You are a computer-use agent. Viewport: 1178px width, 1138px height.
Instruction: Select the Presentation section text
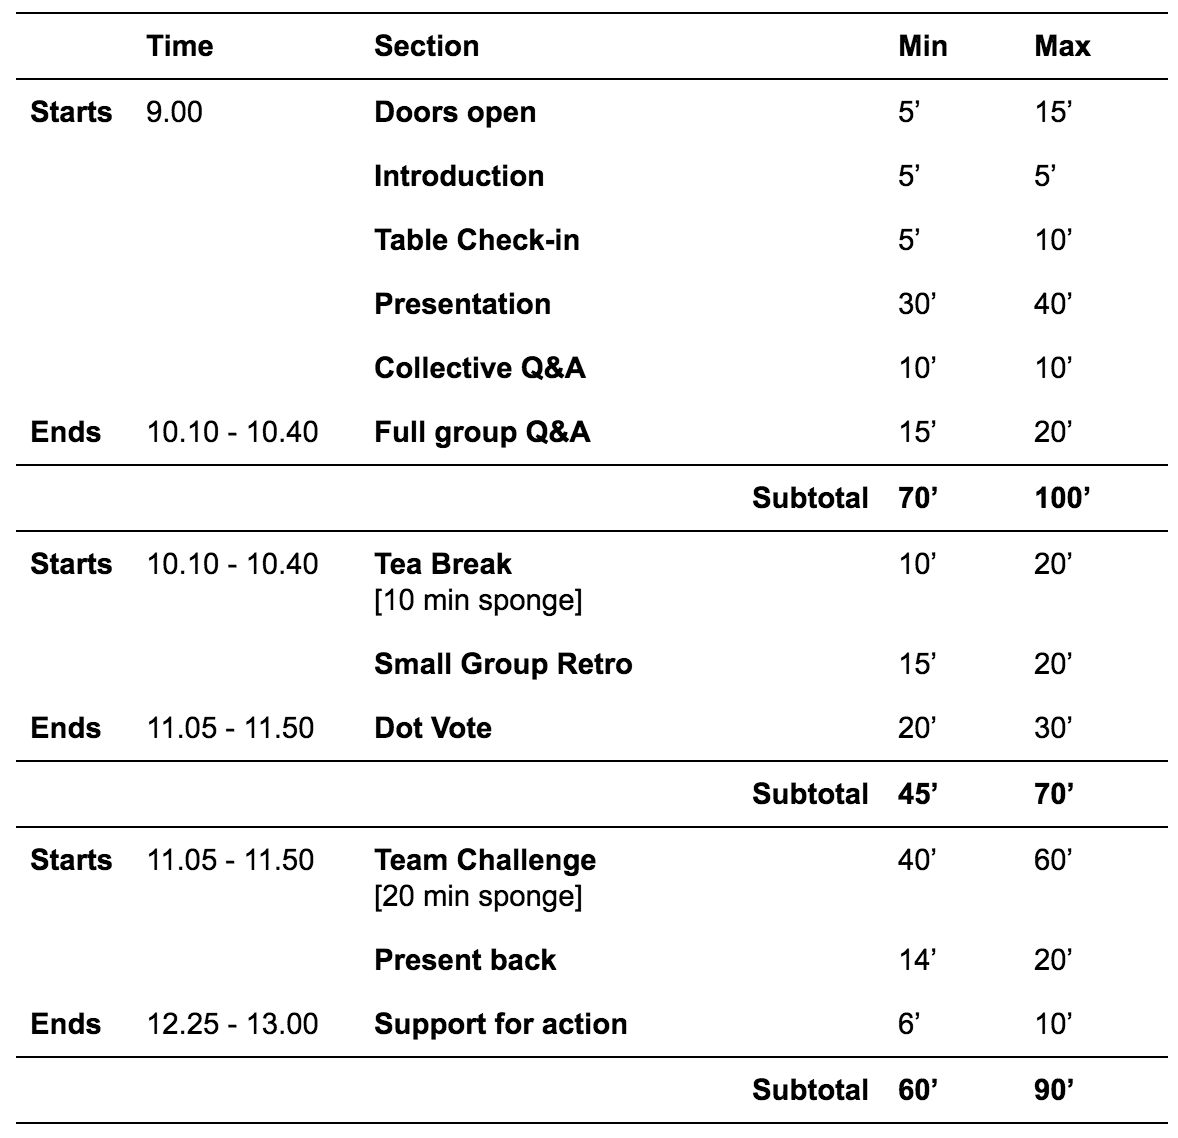tap(463, 304)
